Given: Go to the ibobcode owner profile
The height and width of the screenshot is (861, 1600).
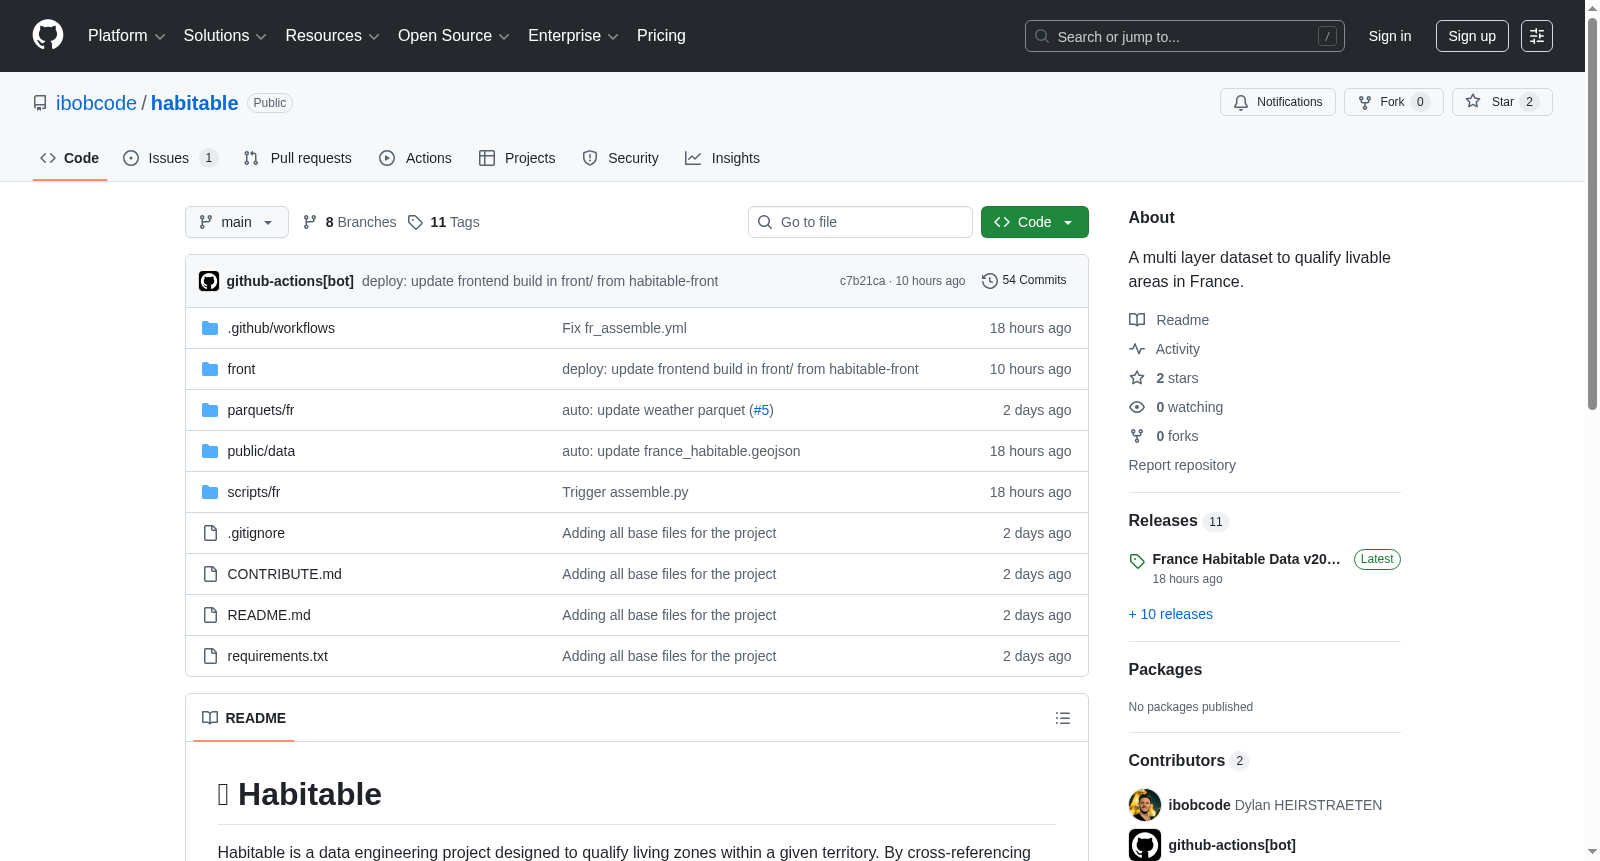Looking at the screenshot, I should tap(96, 103).
